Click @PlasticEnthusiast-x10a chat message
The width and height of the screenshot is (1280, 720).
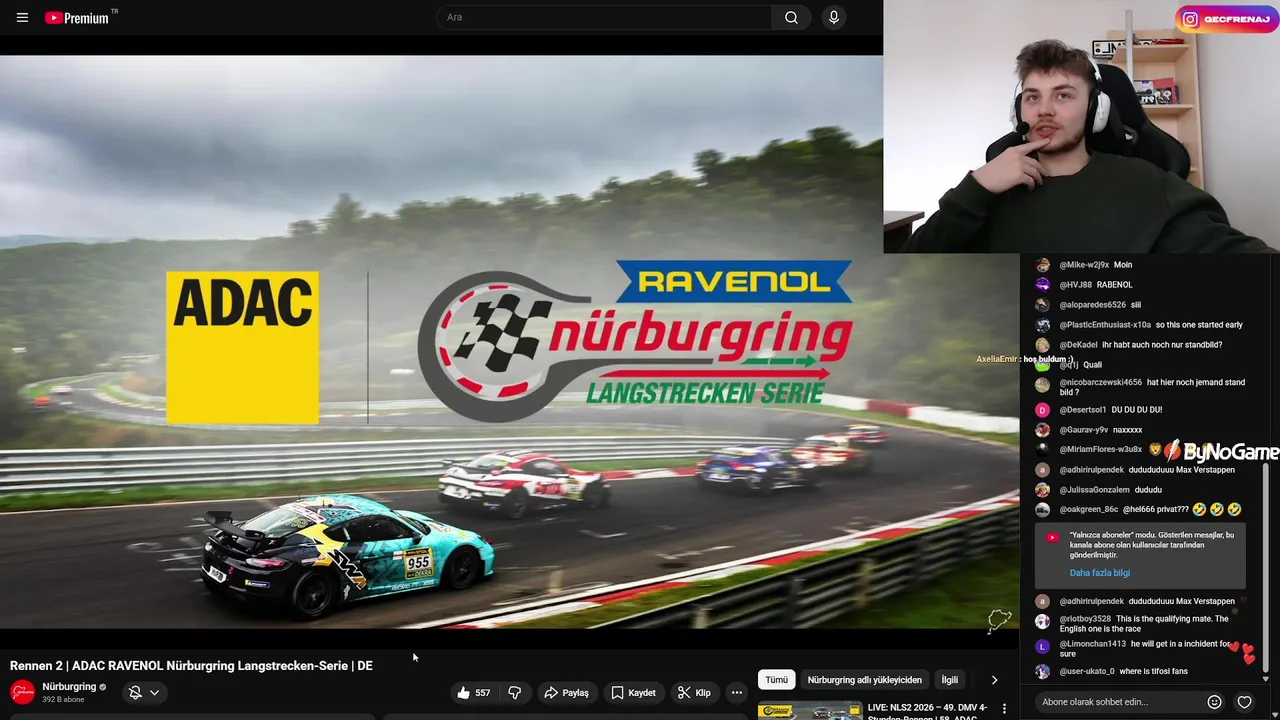point(1199,325)
